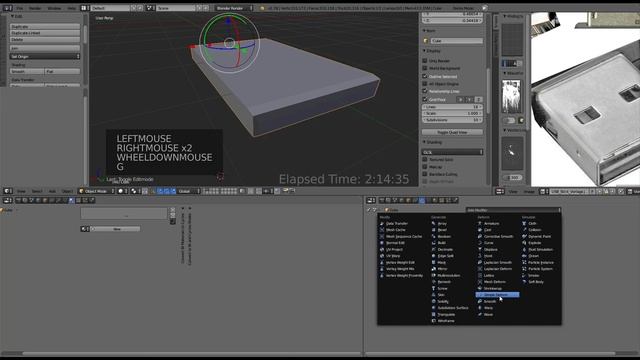Viewport: 640px width, 360px height.
Task: Click the Explode modifier icon
Action: point(524,243)
